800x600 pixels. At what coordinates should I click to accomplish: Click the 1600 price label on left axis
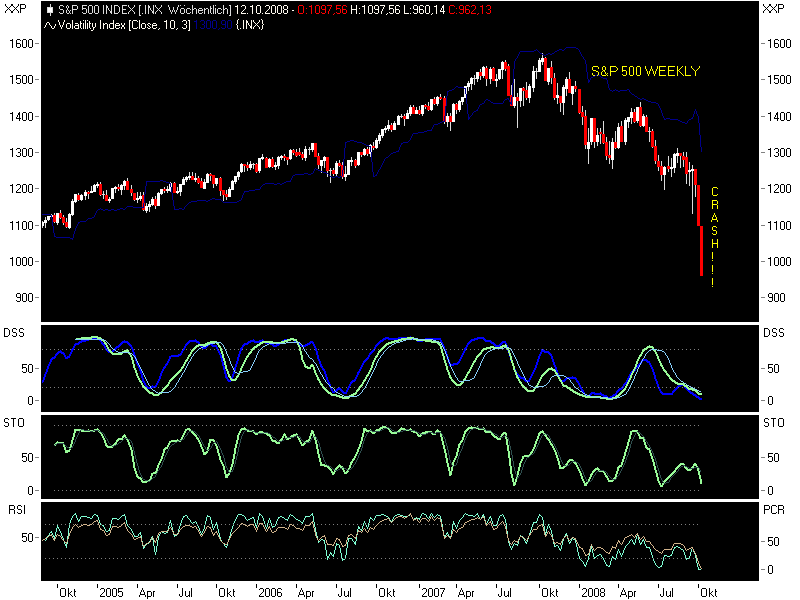click(x=21, y=44)
